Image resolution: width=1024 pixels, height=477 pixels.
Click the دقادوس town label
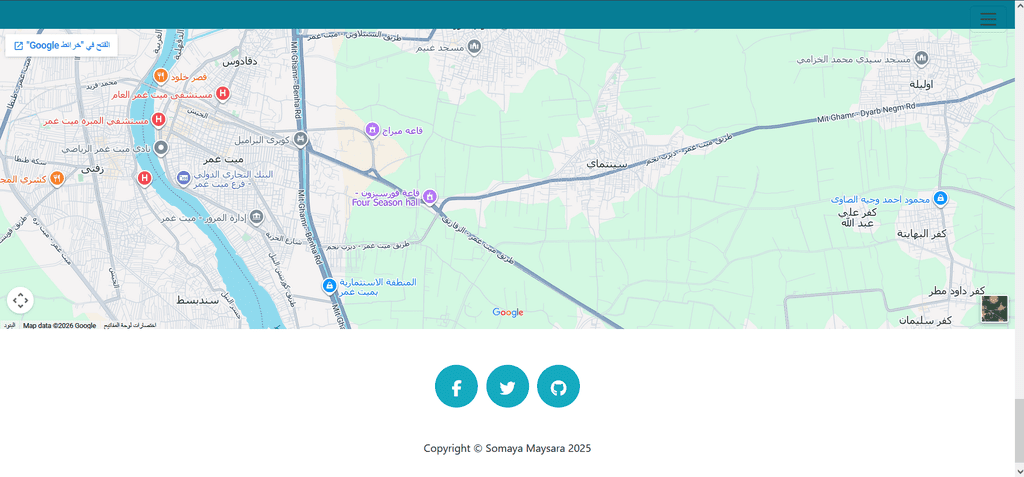(x=240, y=62)
